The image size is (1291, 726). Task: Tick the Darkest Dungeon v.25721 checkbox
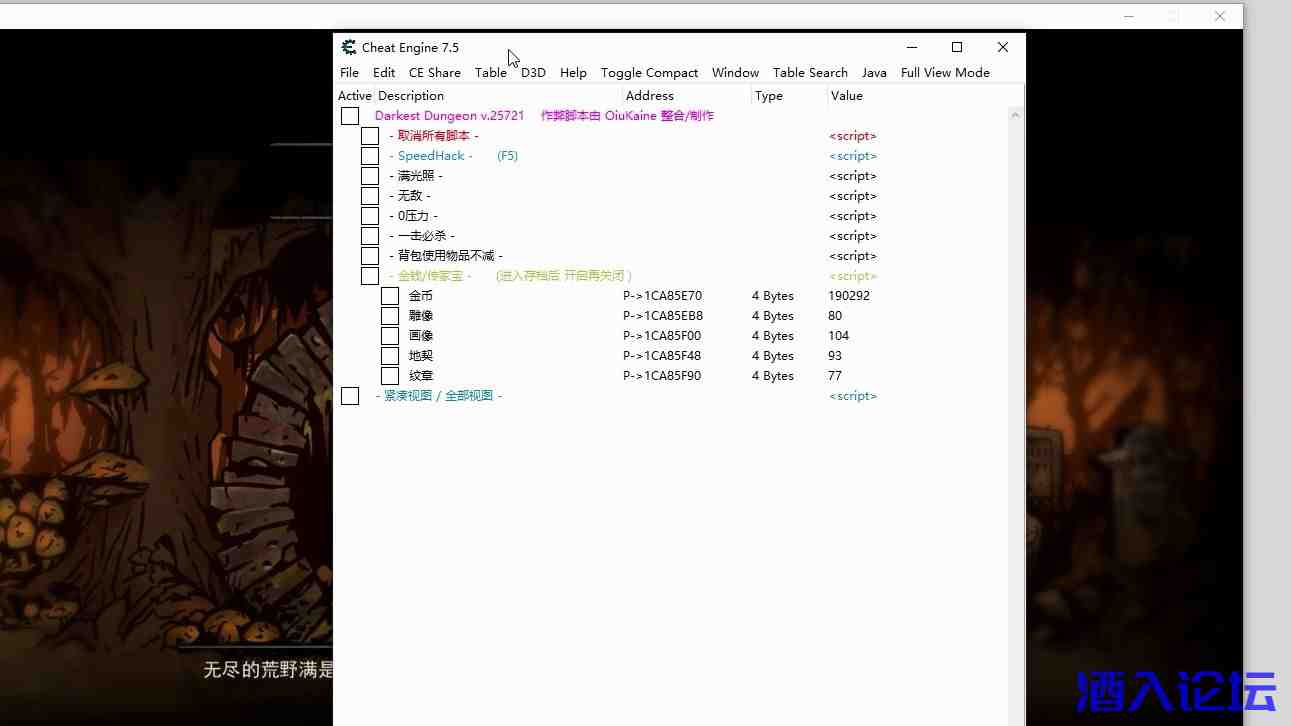pos(350,116)
